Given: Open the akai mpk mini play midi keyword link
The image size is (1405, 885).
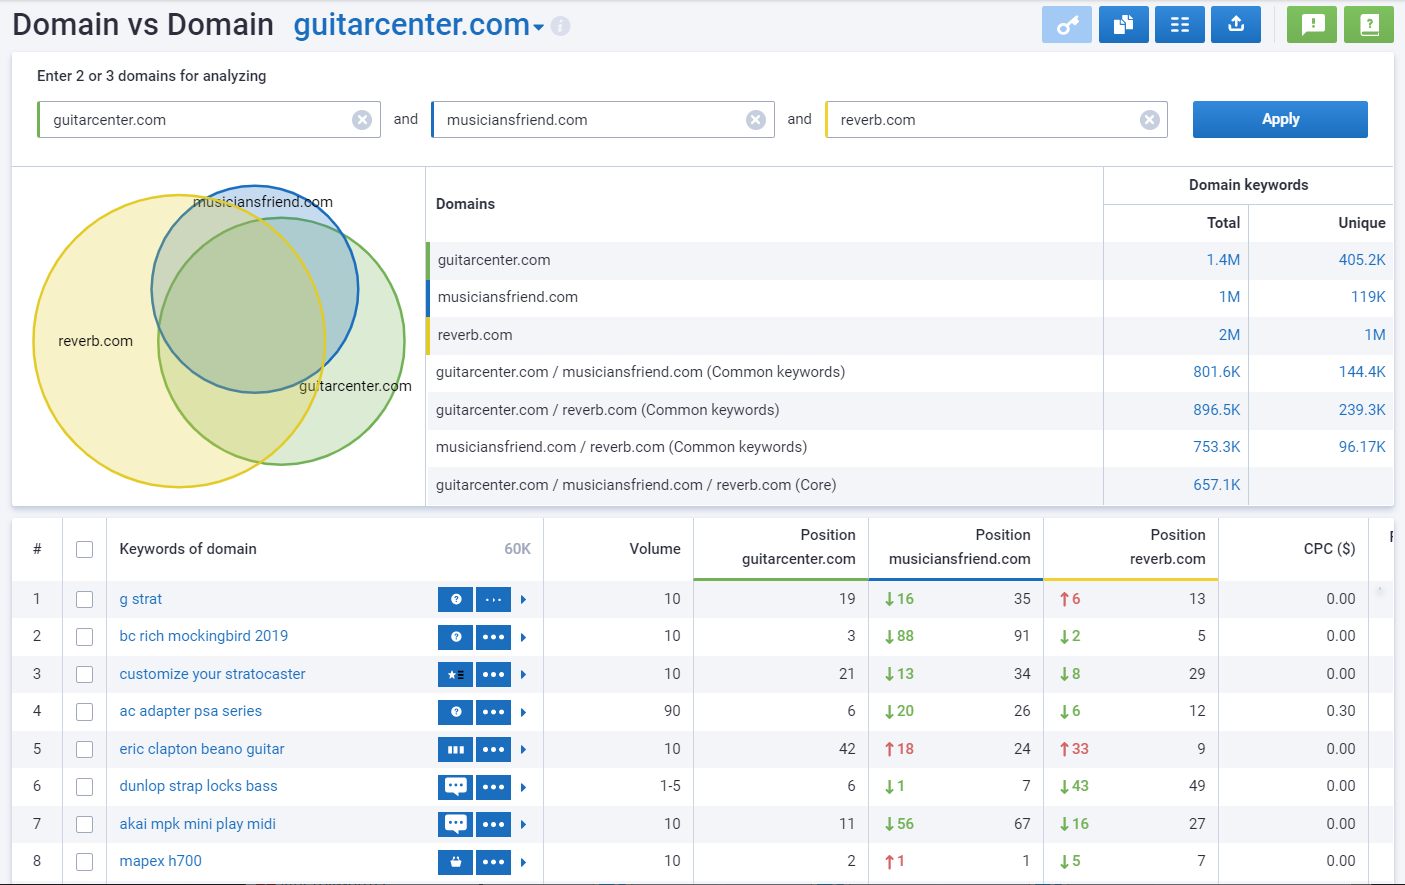Looking at the screenshot, I should pyautogui.click(x=197, y=824).
